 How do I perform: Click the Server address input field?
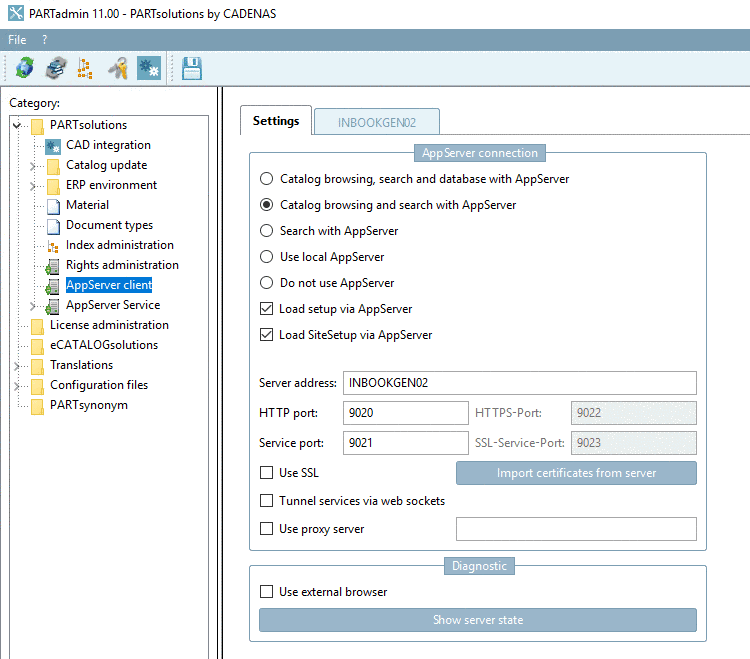519,383
